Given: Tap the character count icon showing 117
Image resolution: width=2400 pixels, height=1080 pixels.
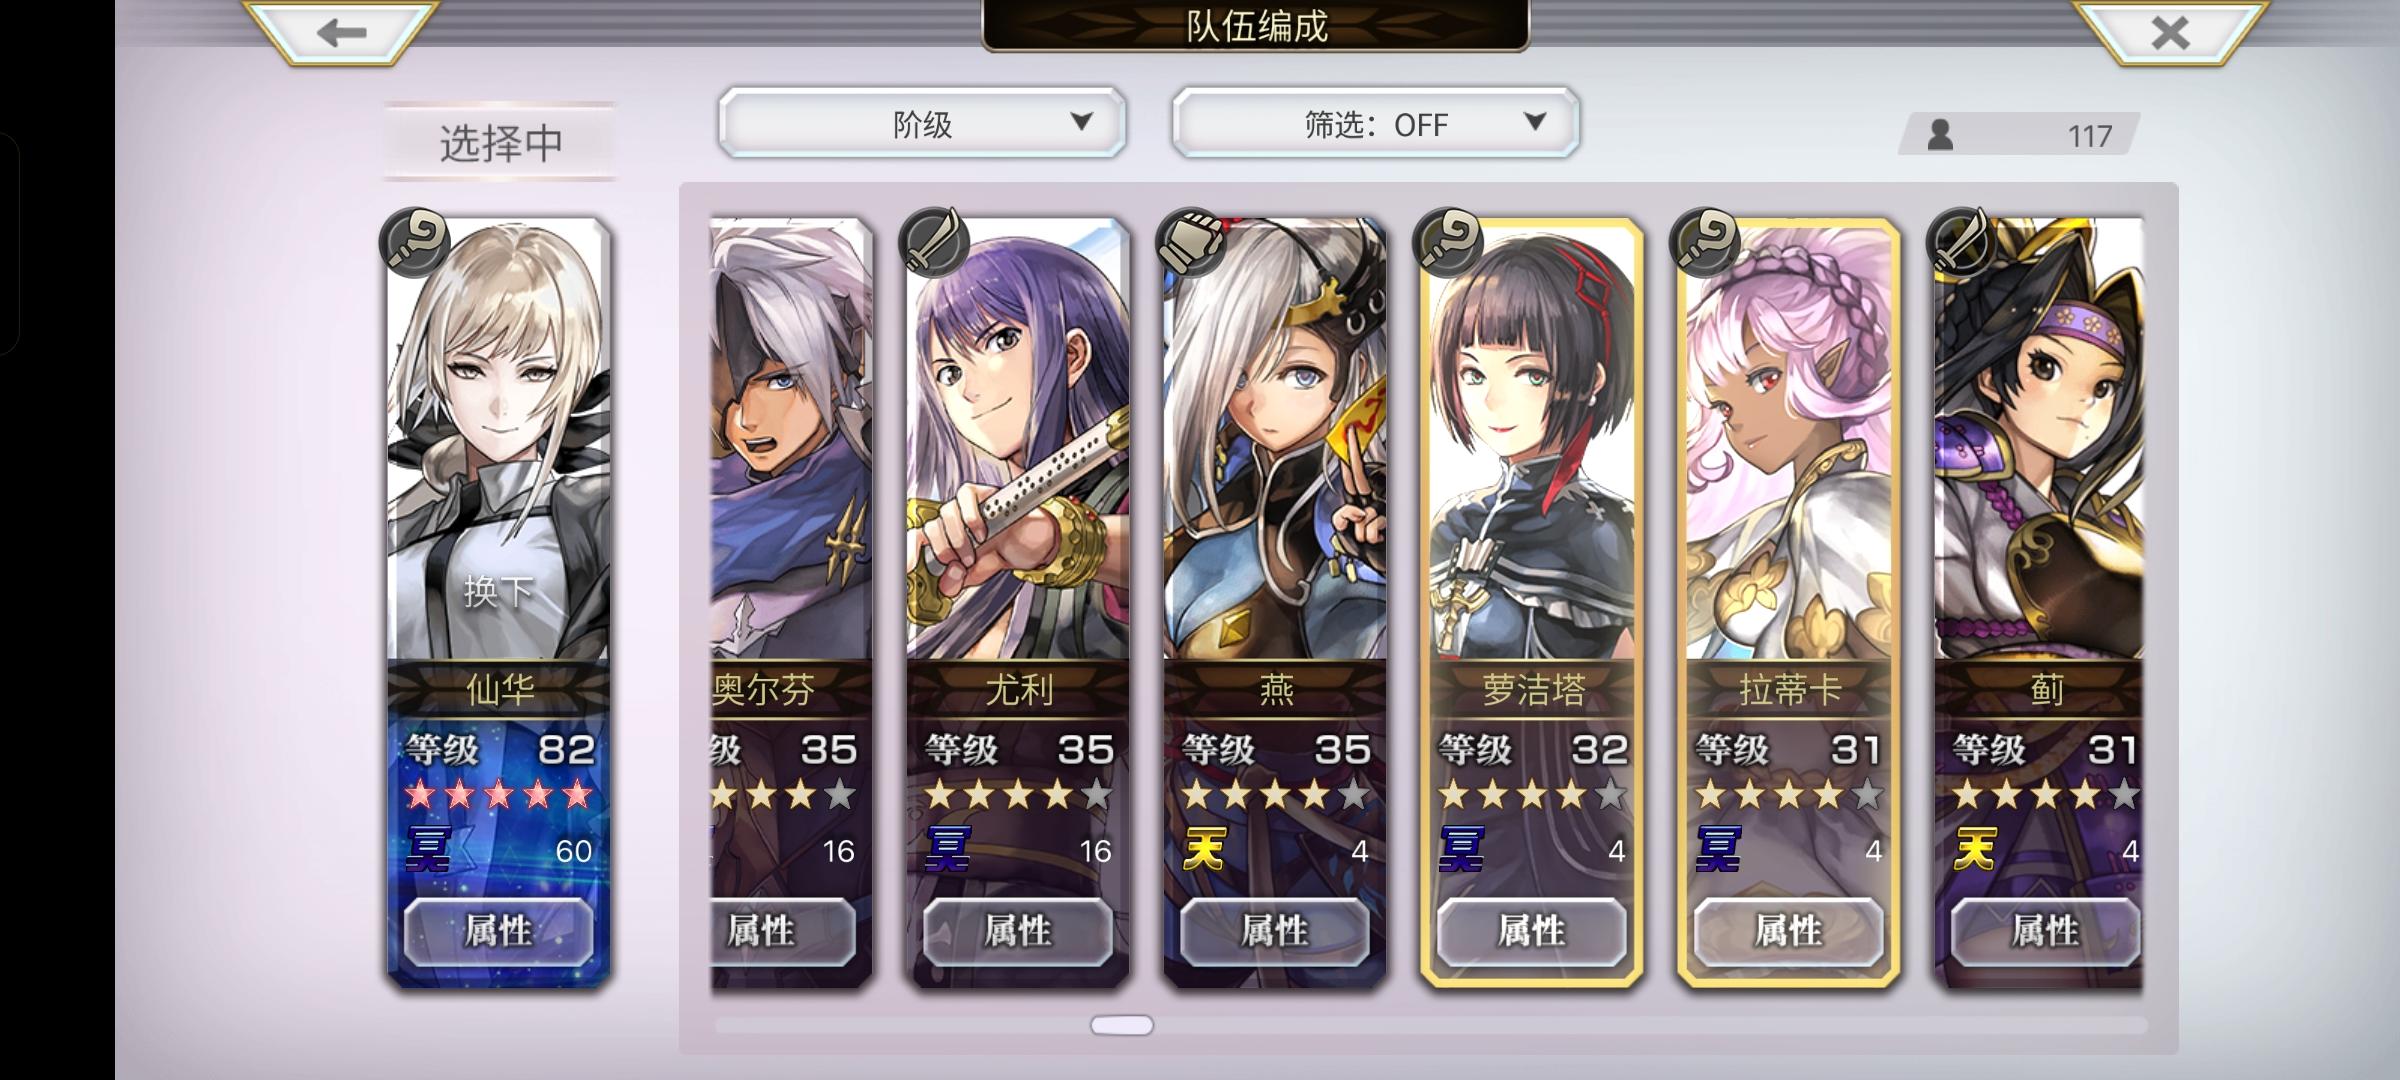Looking at the screenshot, I should 1940,135.
